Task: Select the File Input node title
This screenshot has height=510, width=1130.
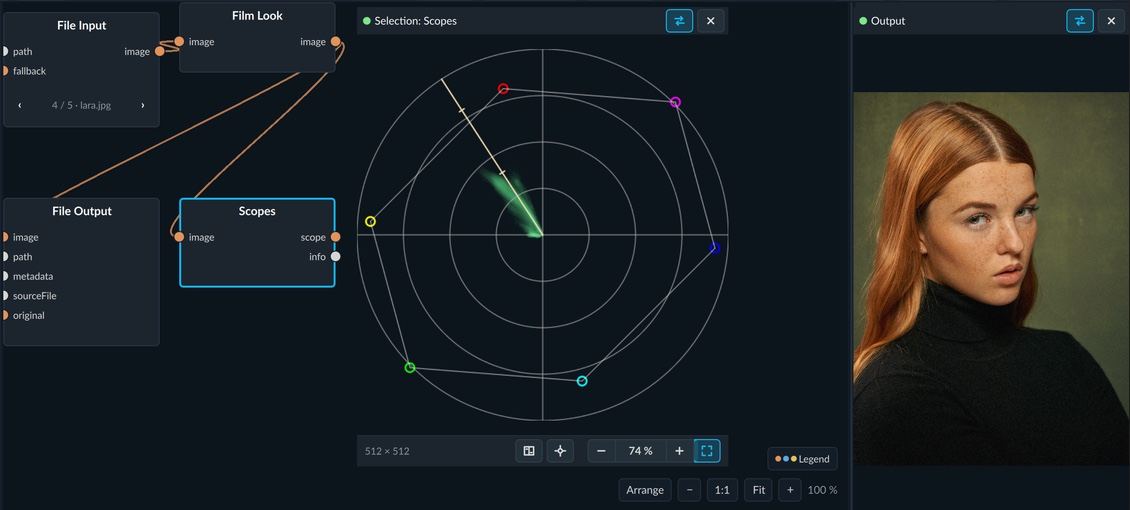Action: pos(81,25)
